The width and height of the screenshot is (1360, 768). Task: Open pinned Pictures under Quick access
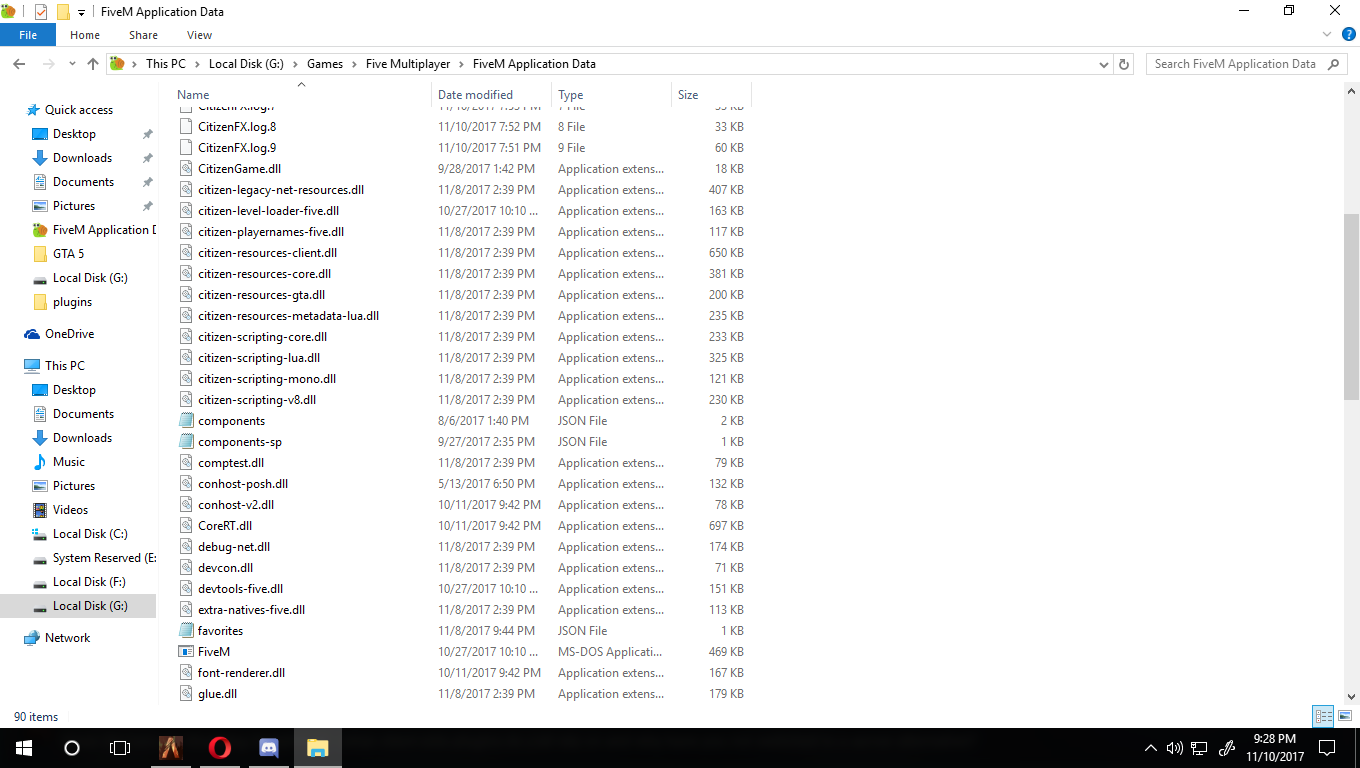(x=74, y=206)
